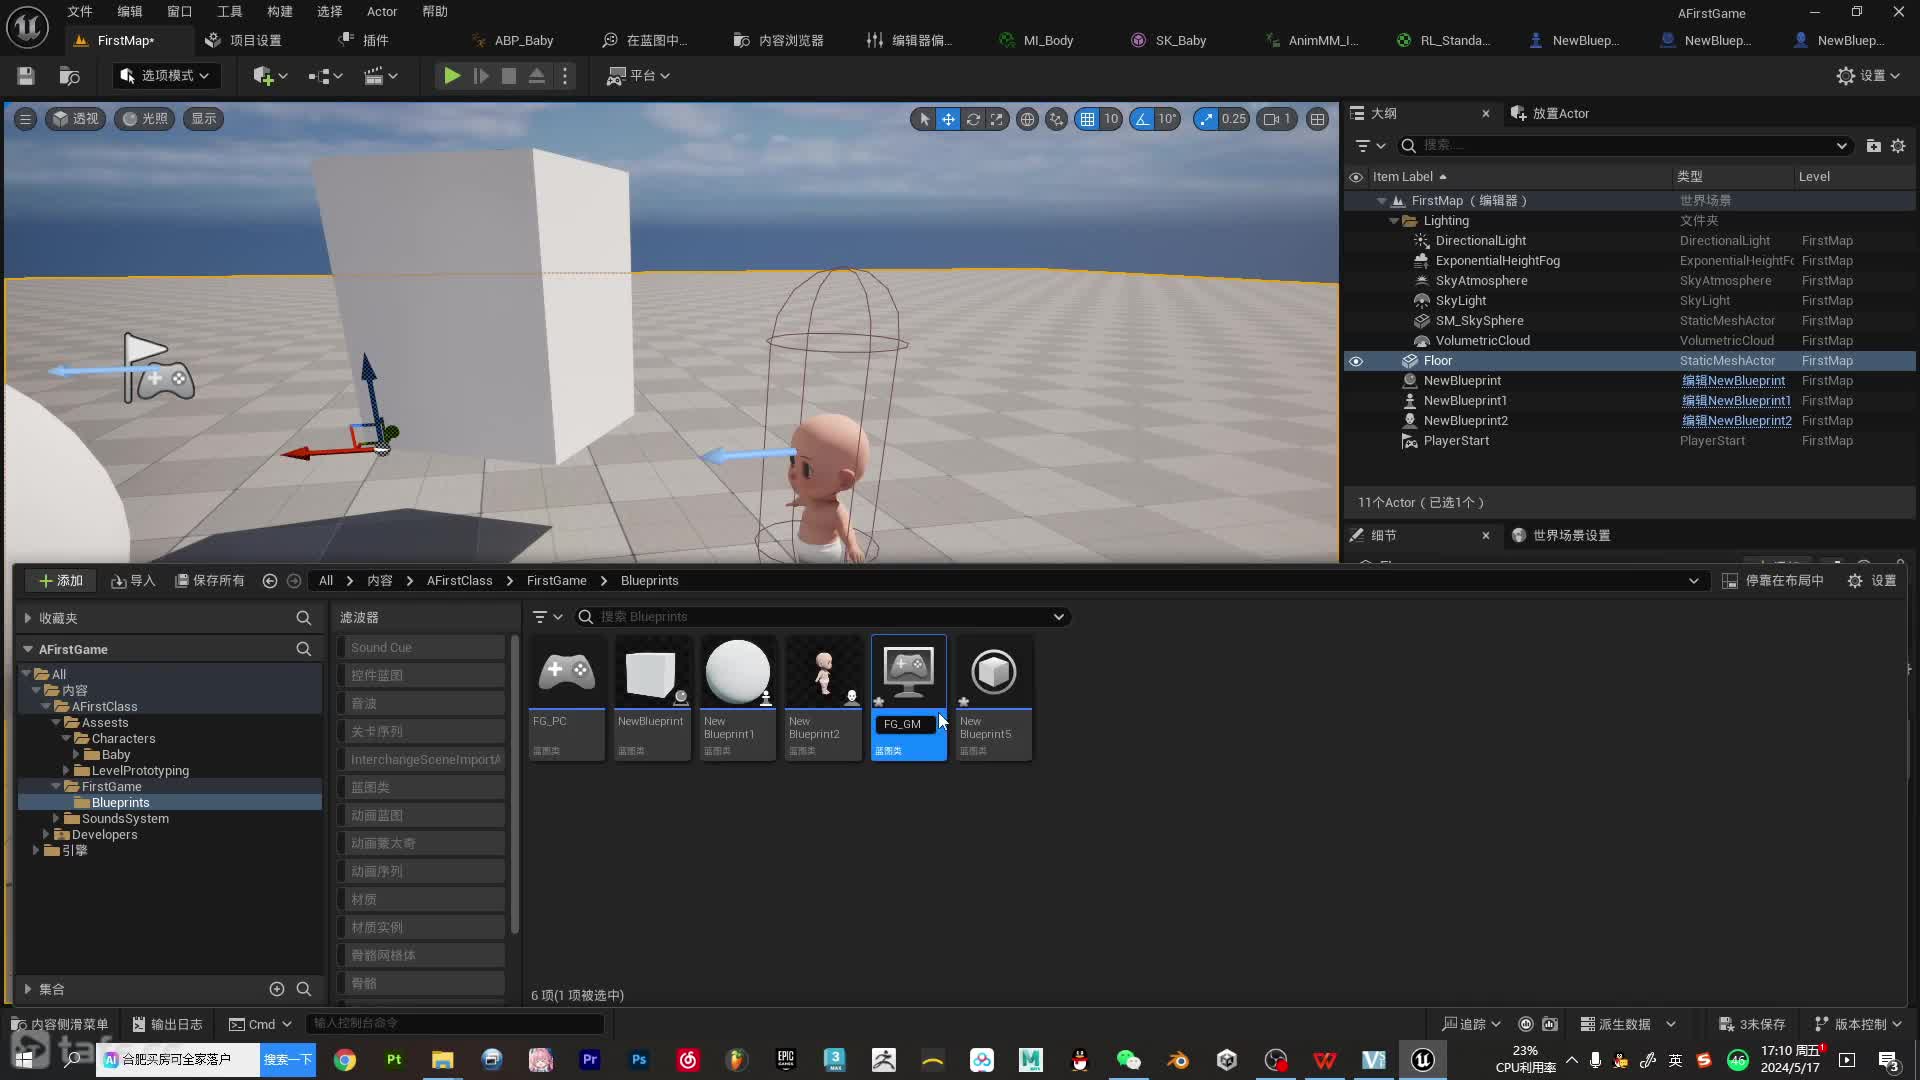This screenshot has width=1920, height=1080.
Task: Click the stop simulation button
Action: tap(509, 76)
